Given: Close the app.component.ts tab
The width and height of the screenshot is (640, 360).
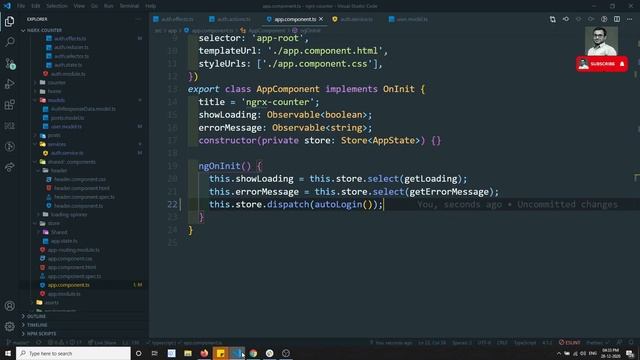Looking at the screenshot, I should tap(321, 19).
